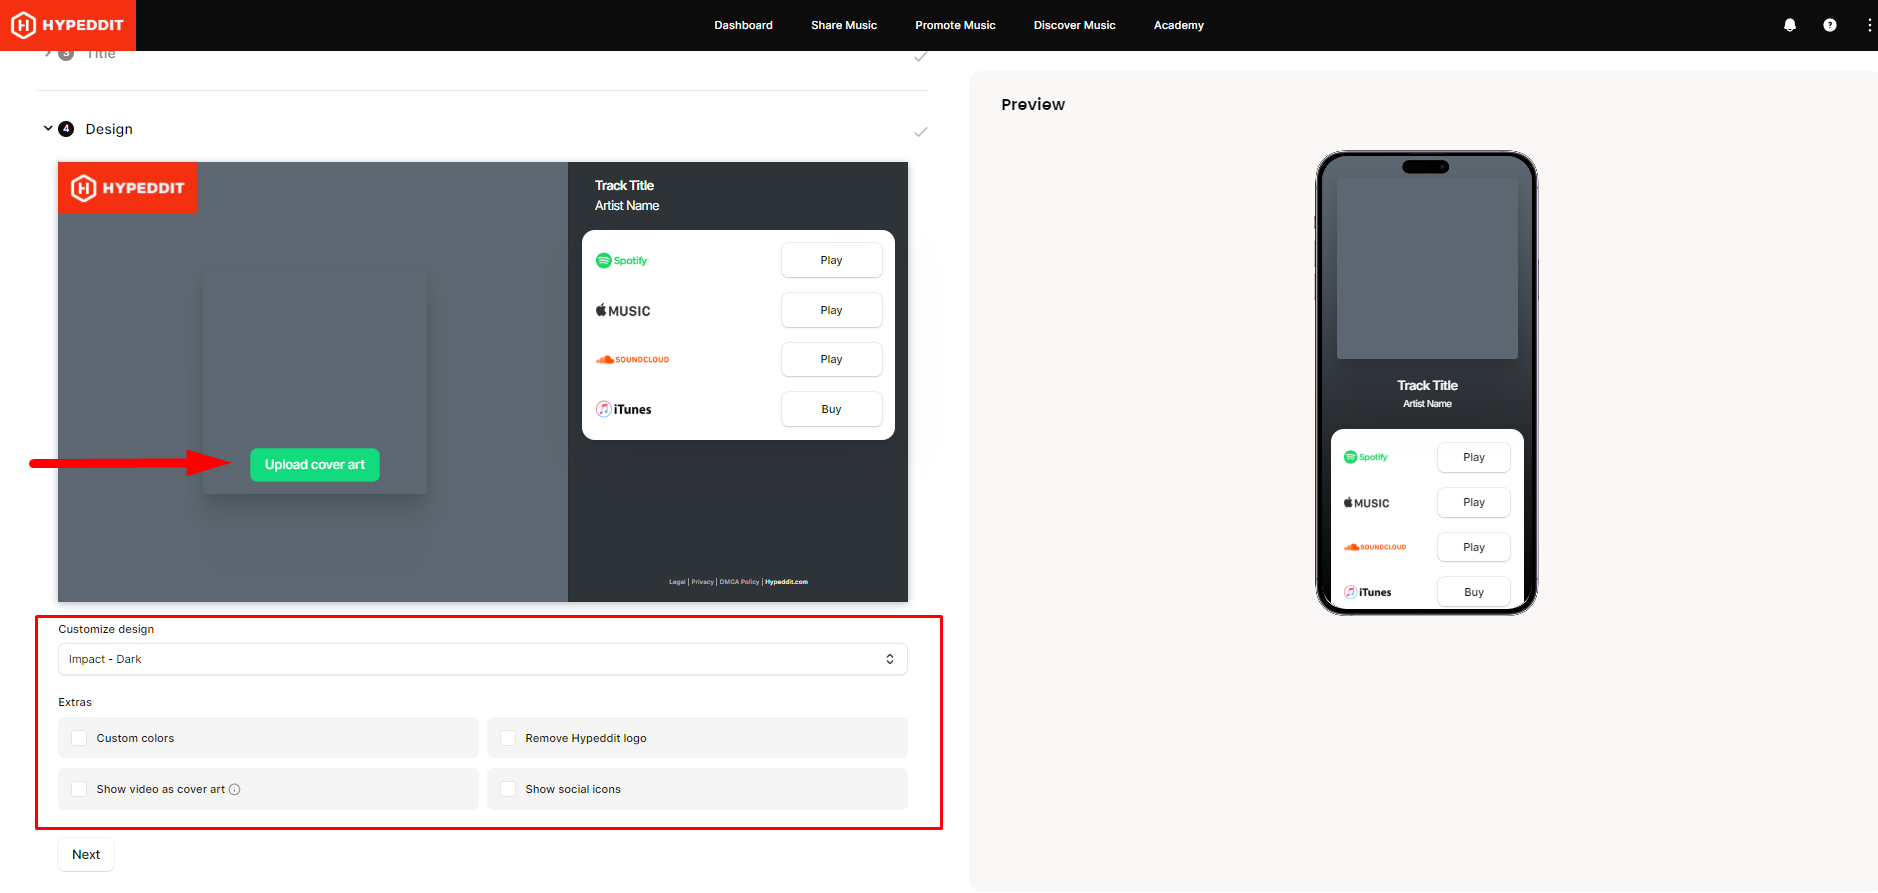Viewport: 1878px width, 893px height.
Task: Click the help question mark icon
Action: click(x=1829, y=25)
